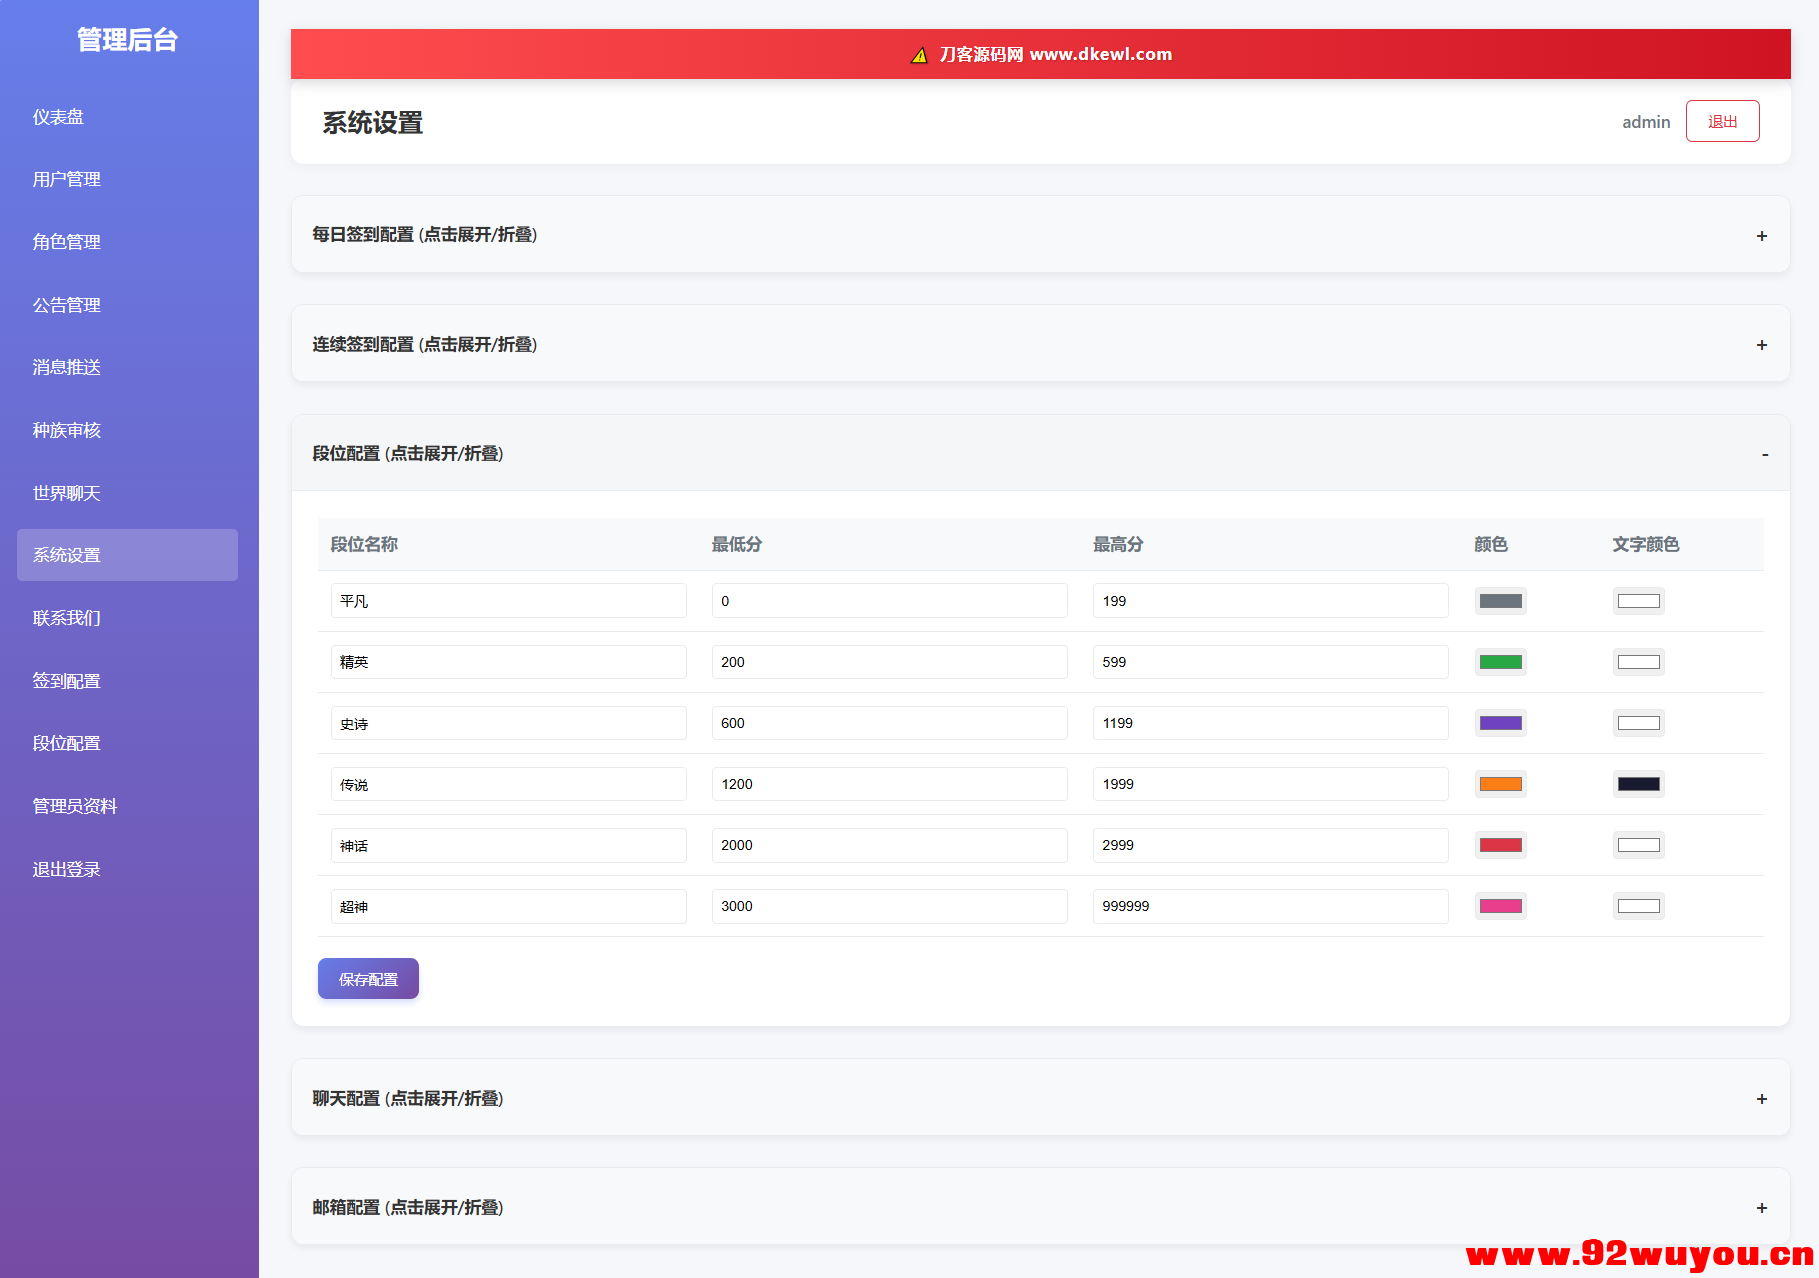The height and width of the screenshot is (1278, 1819).
Task: Click the 最低分 input for 超神 rank
Action: 888,906
